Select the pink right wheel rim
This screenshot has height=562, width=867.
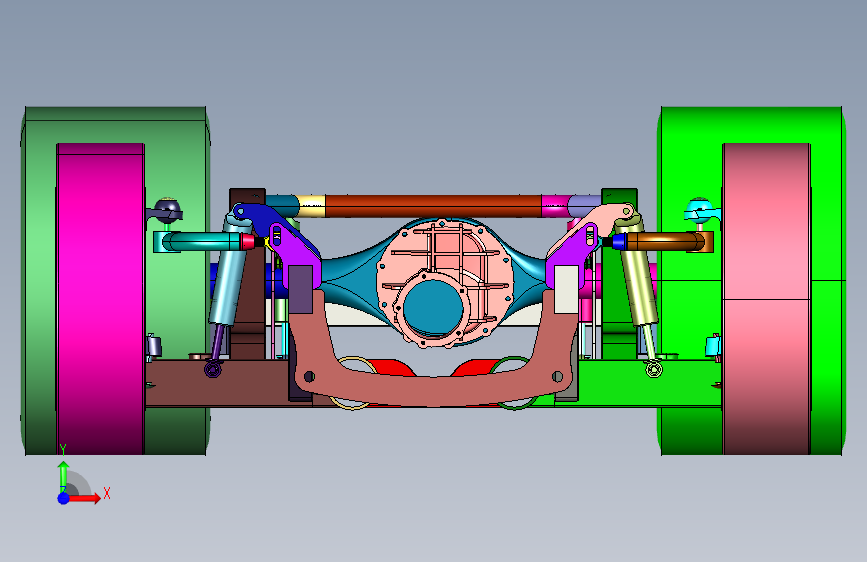766,299
